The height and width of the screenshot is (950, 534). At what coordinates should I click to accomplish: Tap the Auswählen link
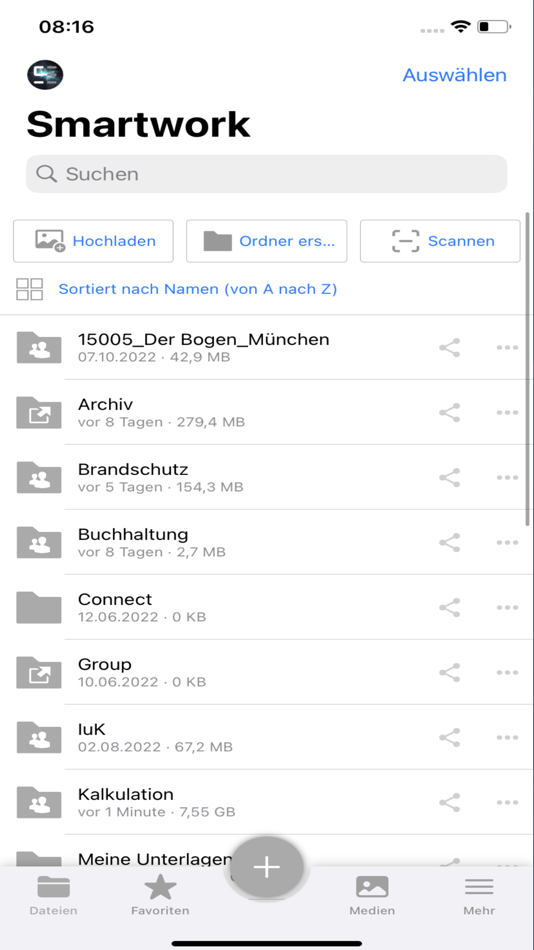click(x=455, y=75)
